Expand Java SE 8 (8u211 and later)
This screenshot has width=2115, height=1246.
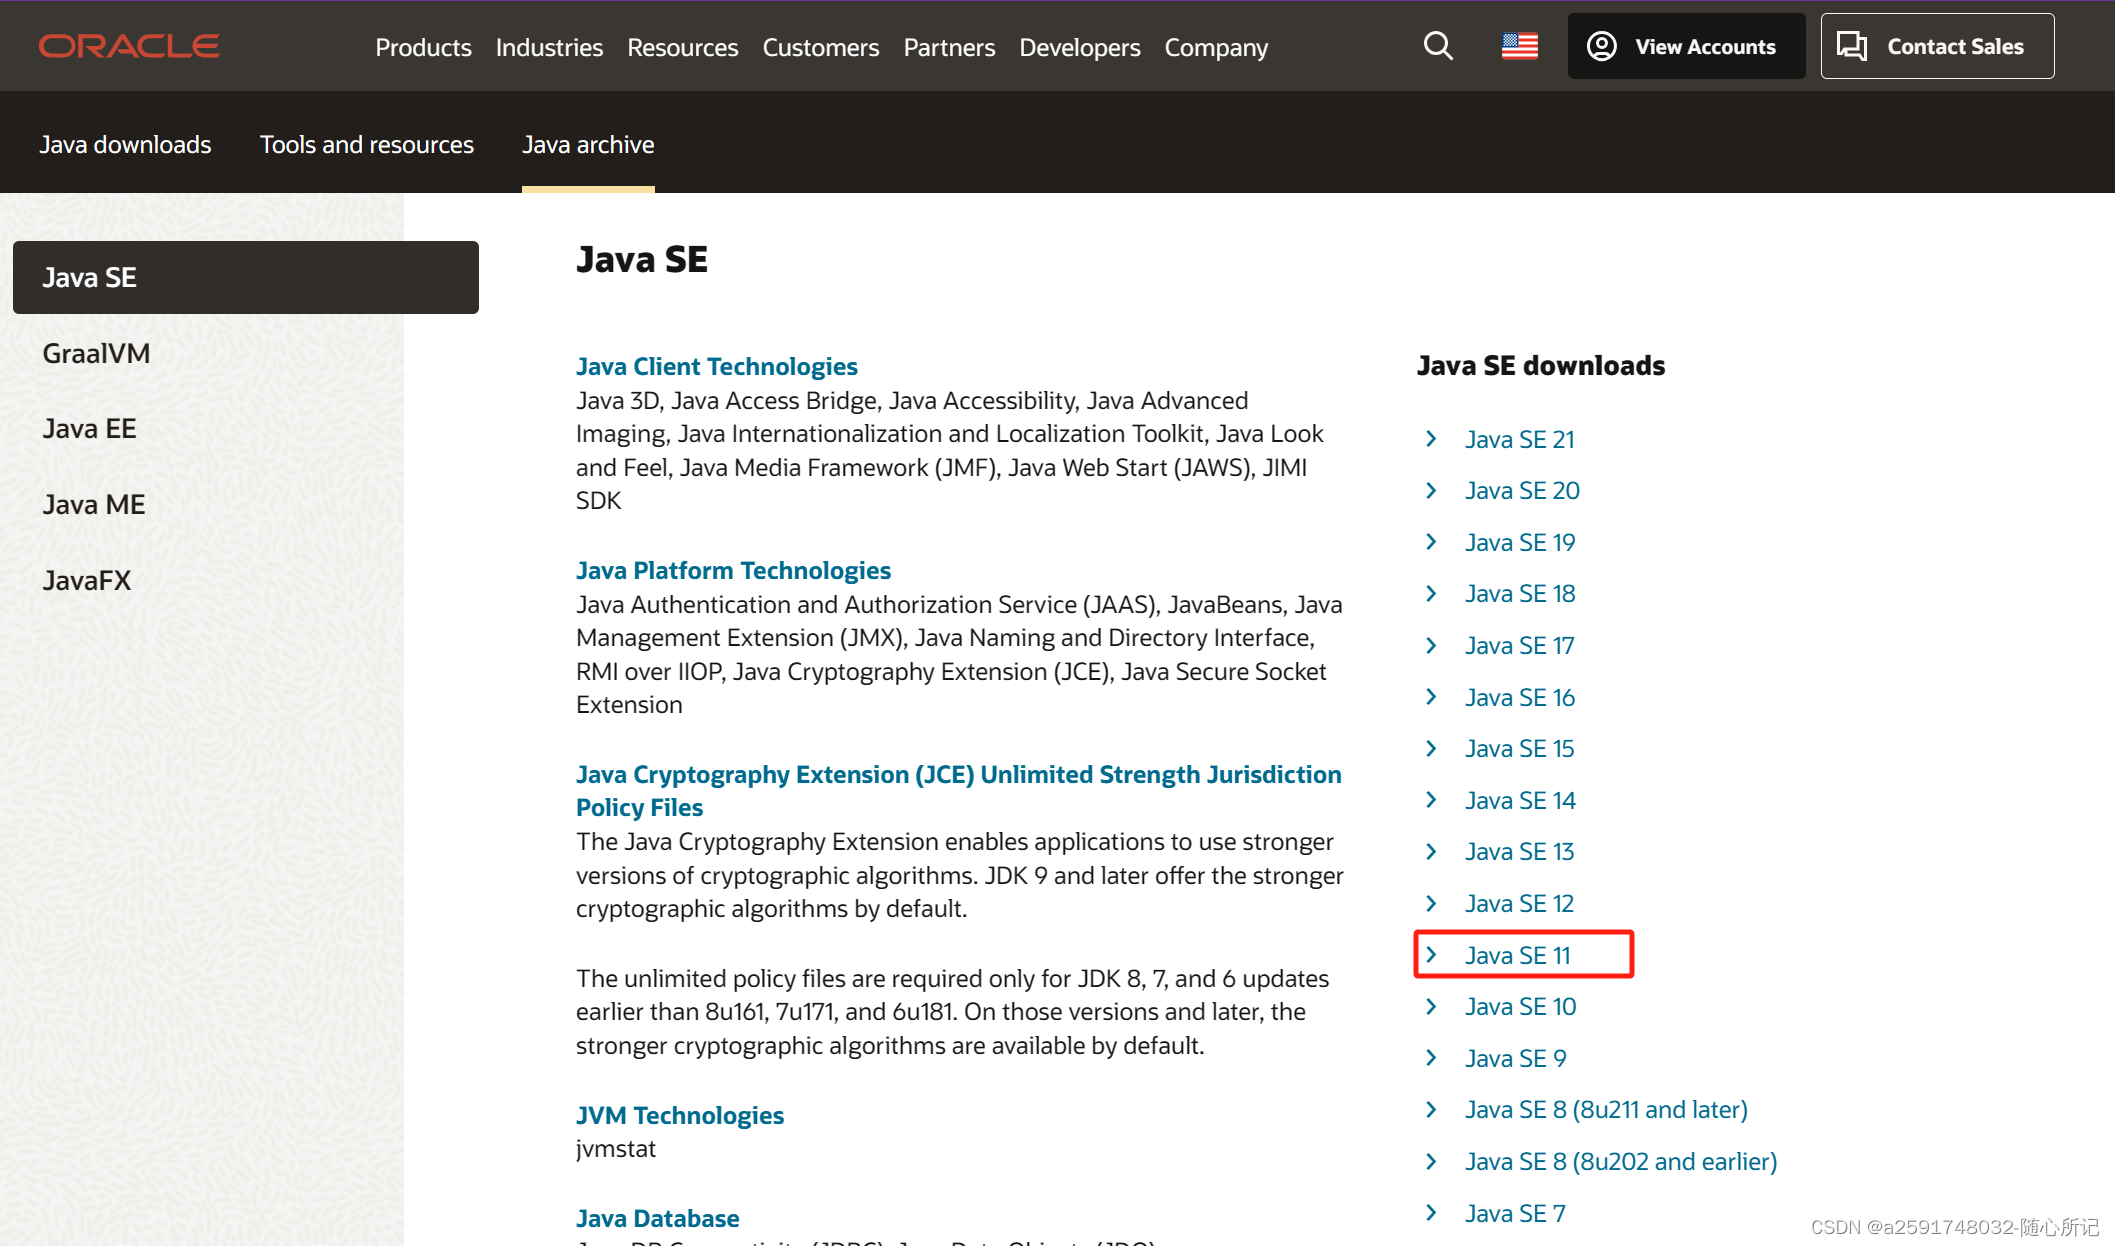(x=1605, y=1109)
